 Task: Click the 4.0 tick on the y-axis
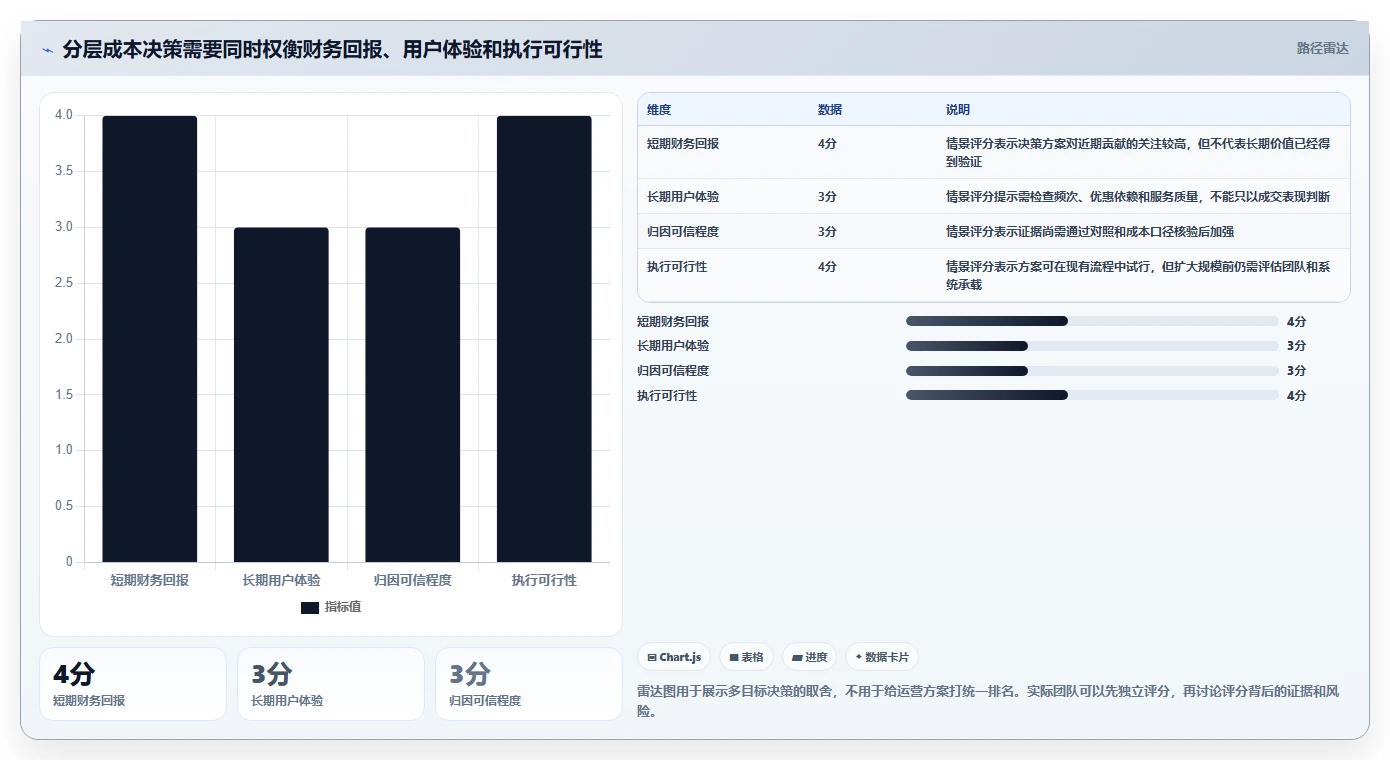coord(64,115)
